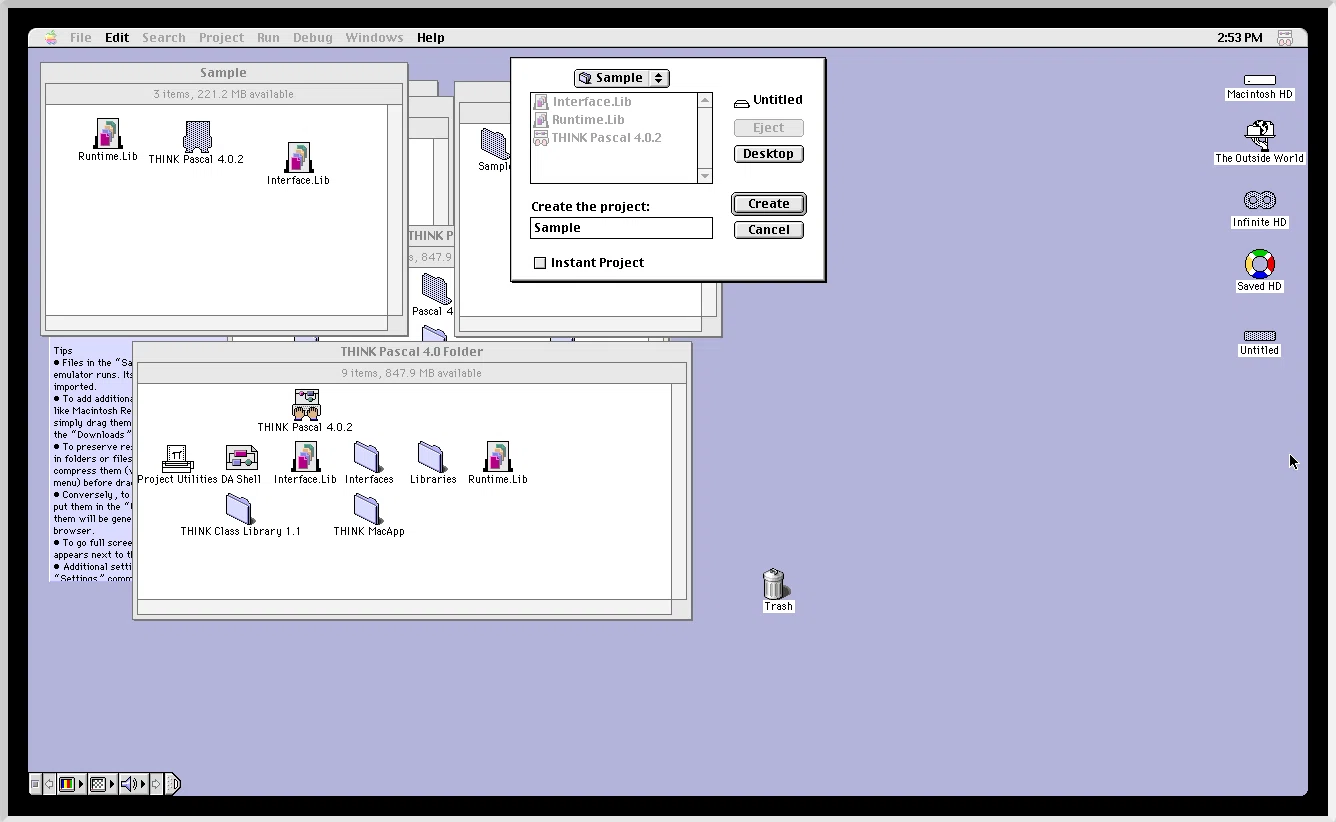This screenshot has width=1336, height=822.
Task: Click the 2:53 PM menu bar clock
Action: (1240, 38)
